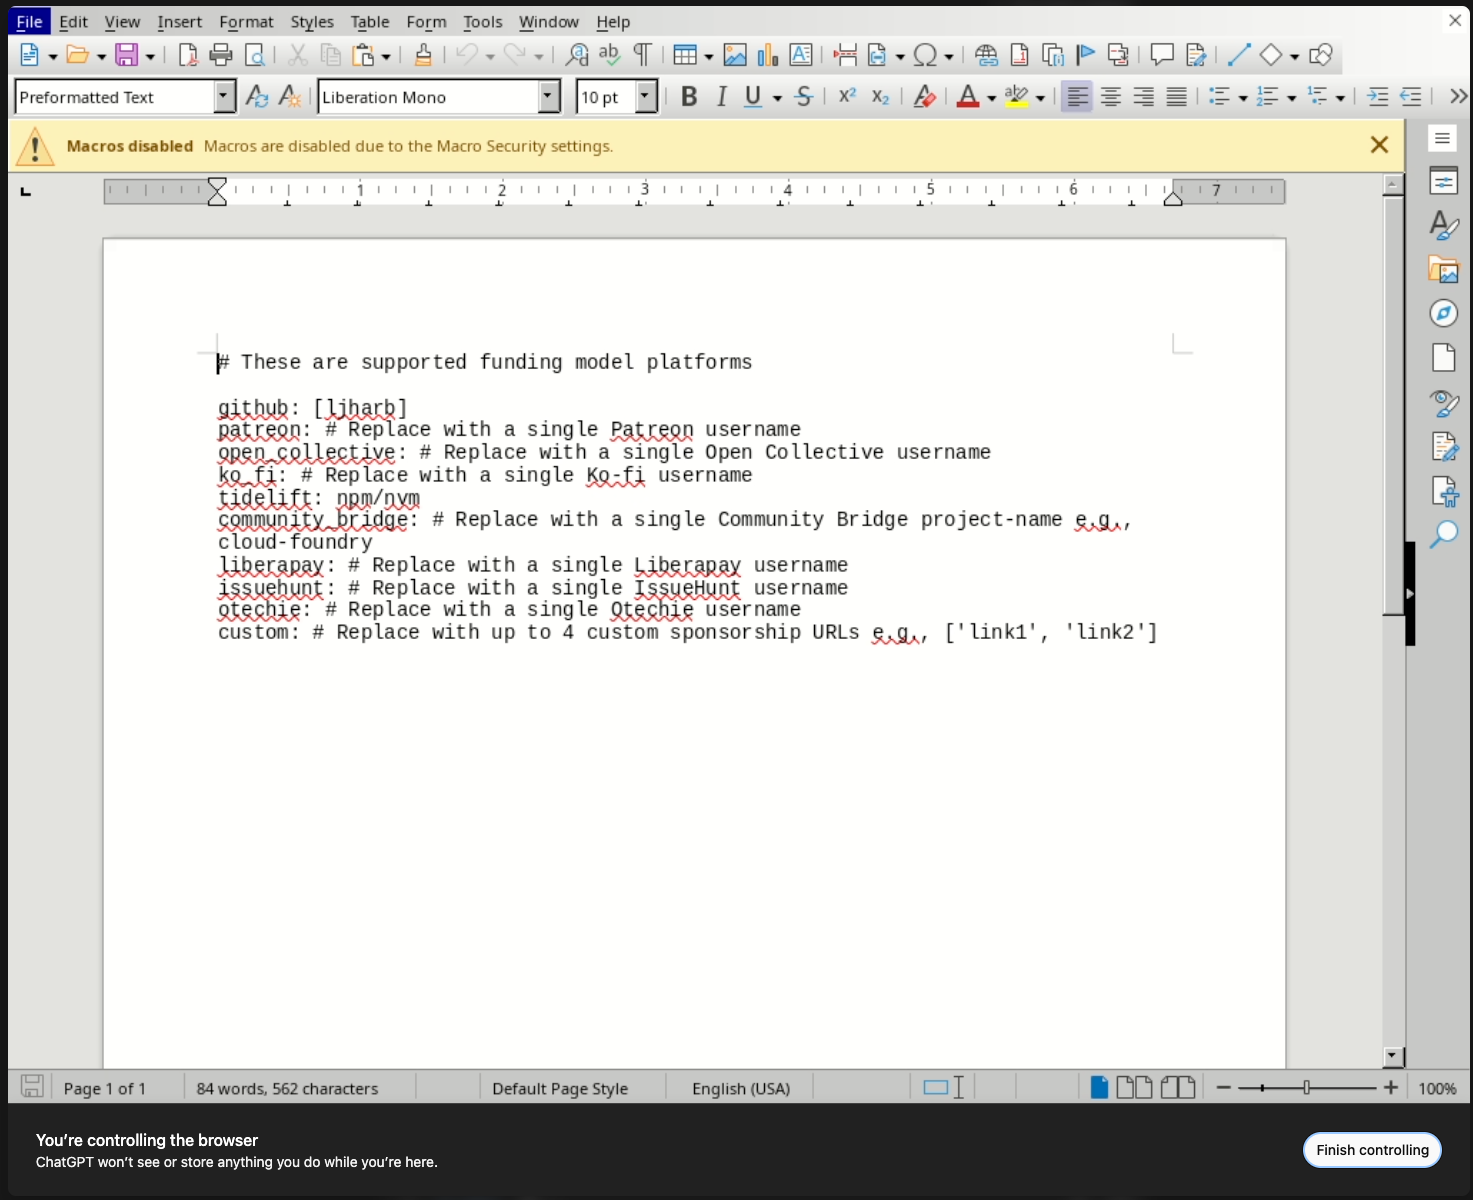Image resolution: width=1473 pixels, height=1200 pixels.
Task: Click the Finish controlling button
Action: (1371, 1150)
